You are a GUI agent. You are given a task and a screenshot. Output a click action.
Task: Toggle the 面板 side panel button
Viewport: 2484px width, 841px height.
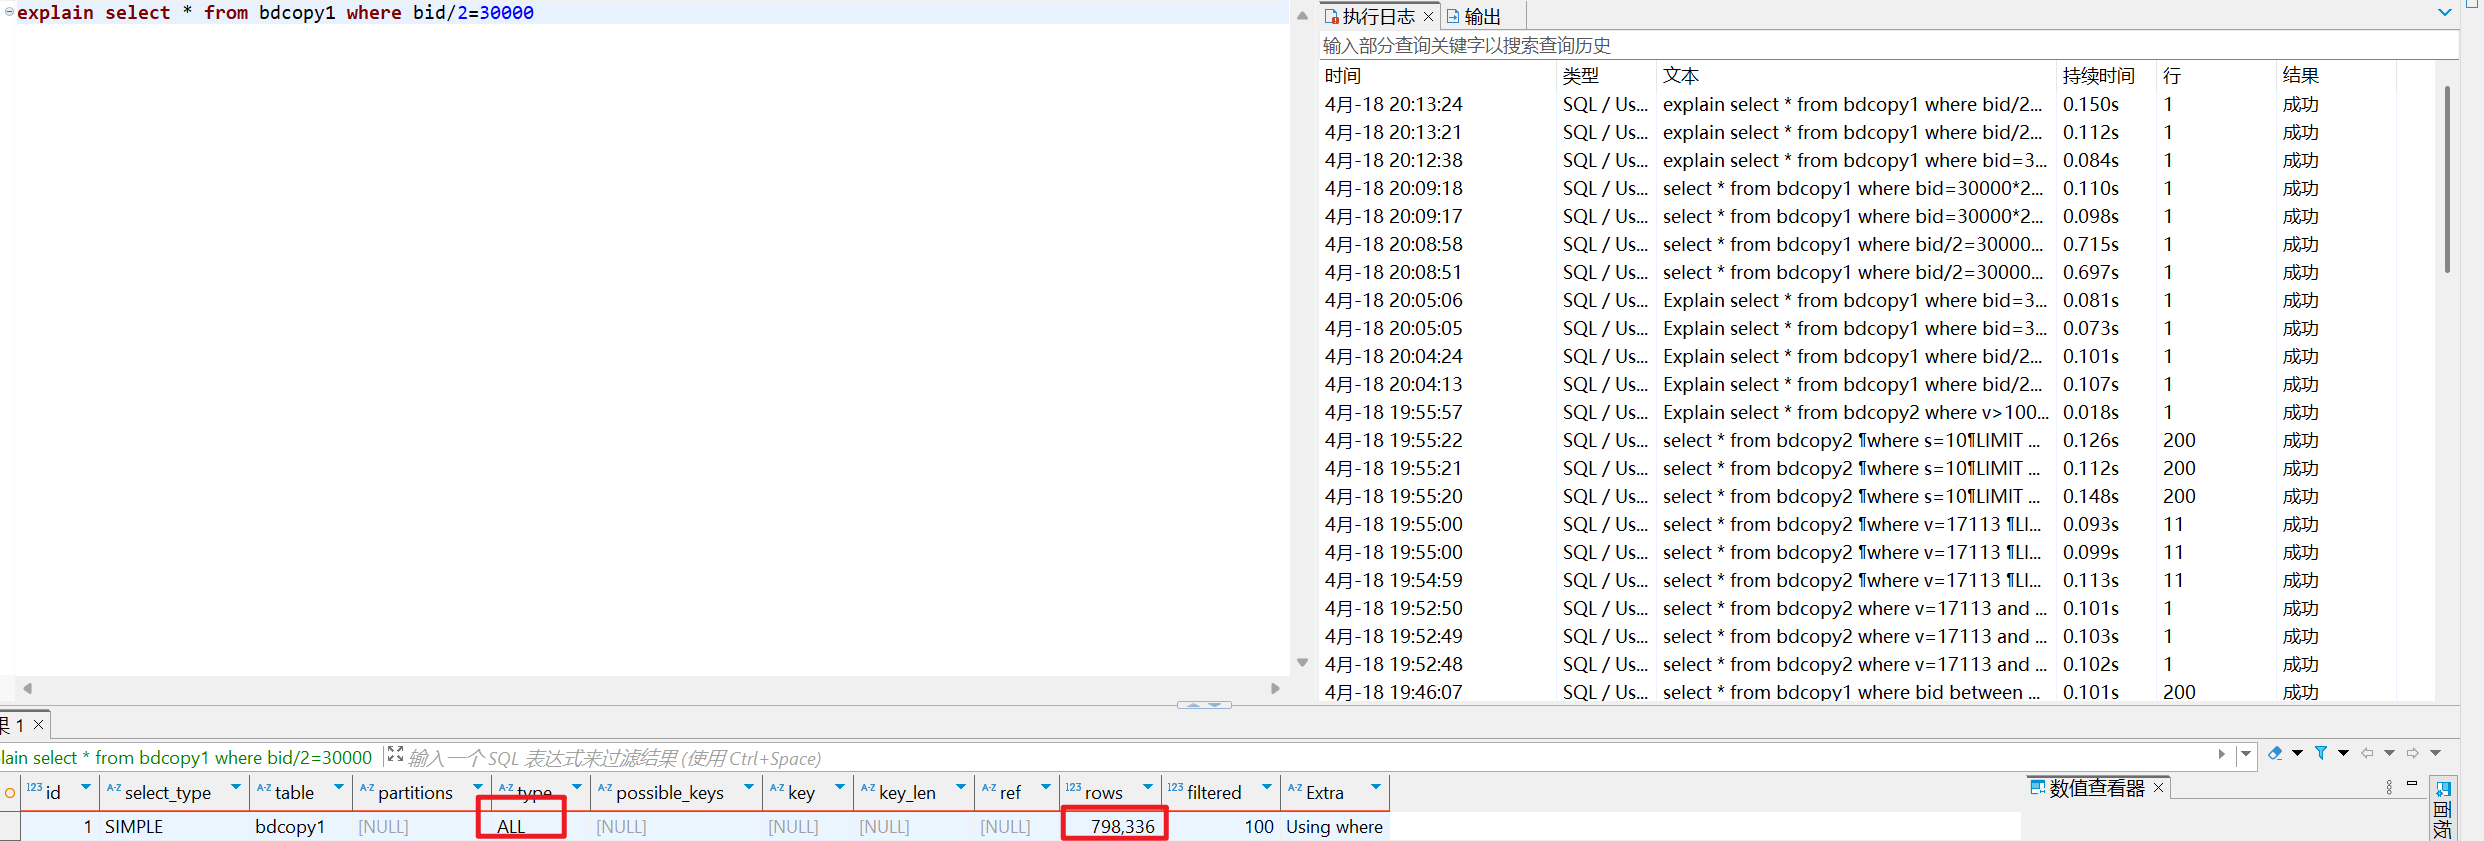coord(2442,809)
